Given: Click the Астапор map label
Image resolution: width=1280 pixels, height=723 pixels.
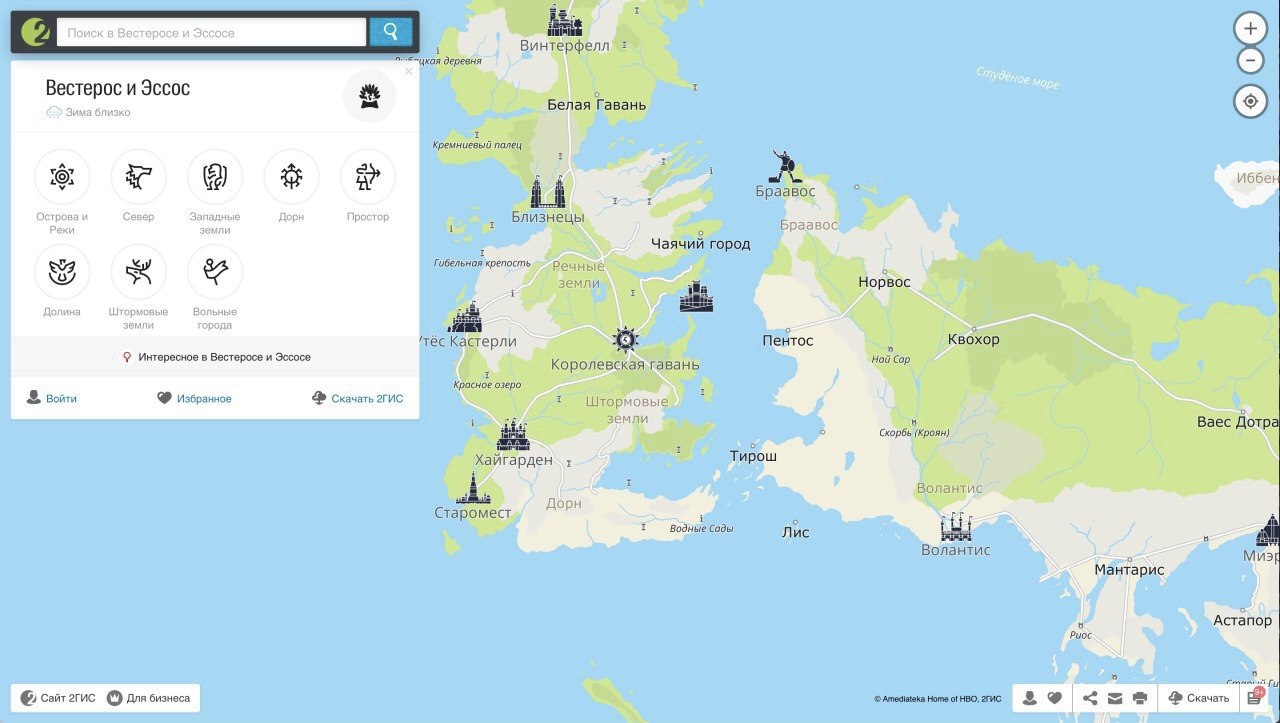Looking at the screenshot, I should [1242, 620].
